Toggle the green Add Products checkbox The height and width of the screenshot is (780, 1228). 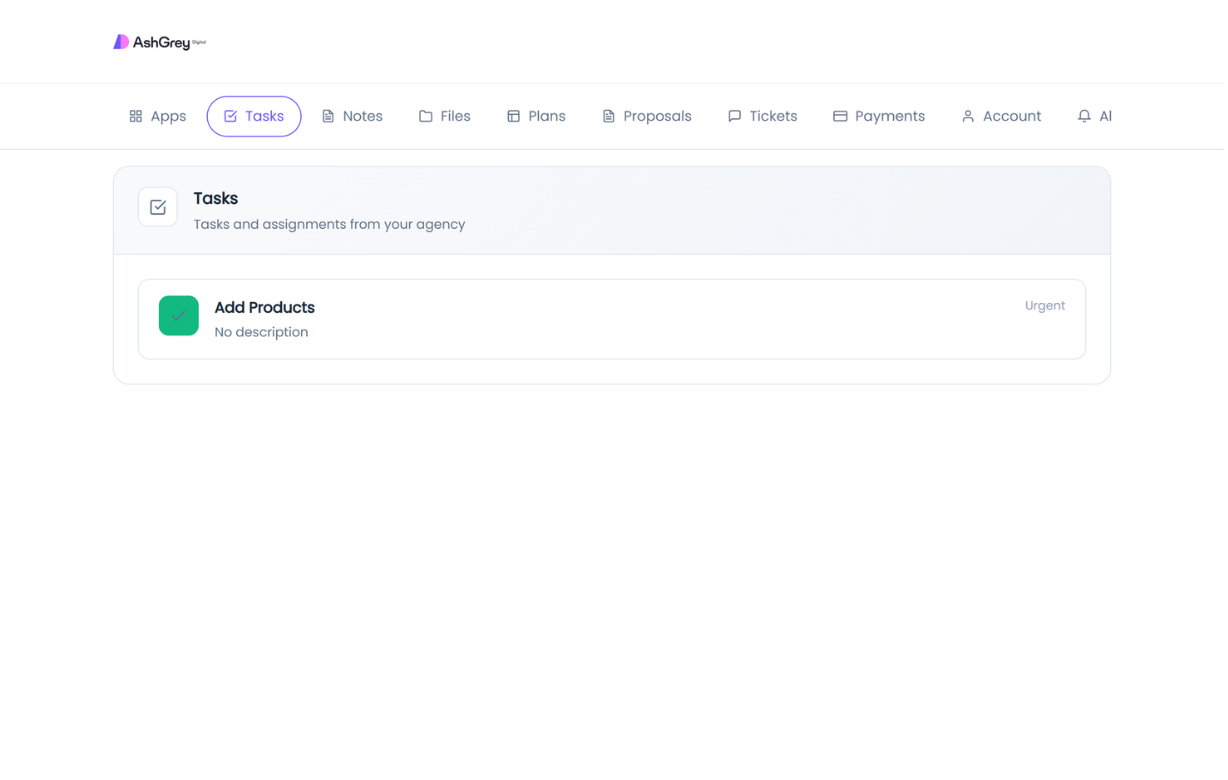tap(179, 316)
